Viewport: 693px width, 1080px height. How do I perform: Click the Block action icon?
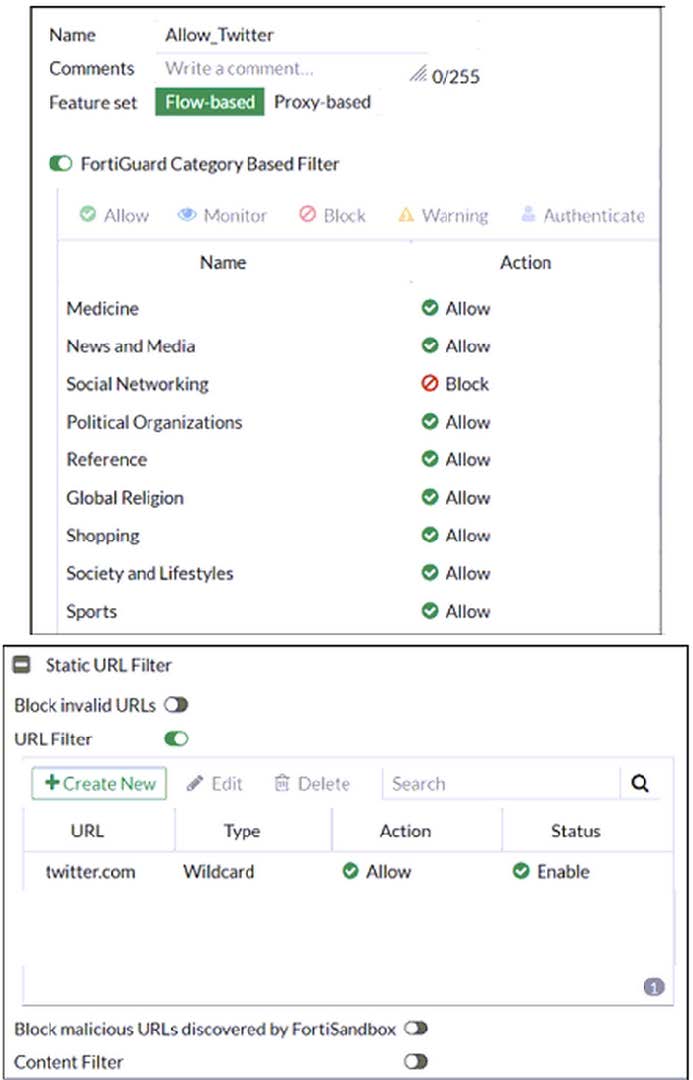(x=307, y=215)
